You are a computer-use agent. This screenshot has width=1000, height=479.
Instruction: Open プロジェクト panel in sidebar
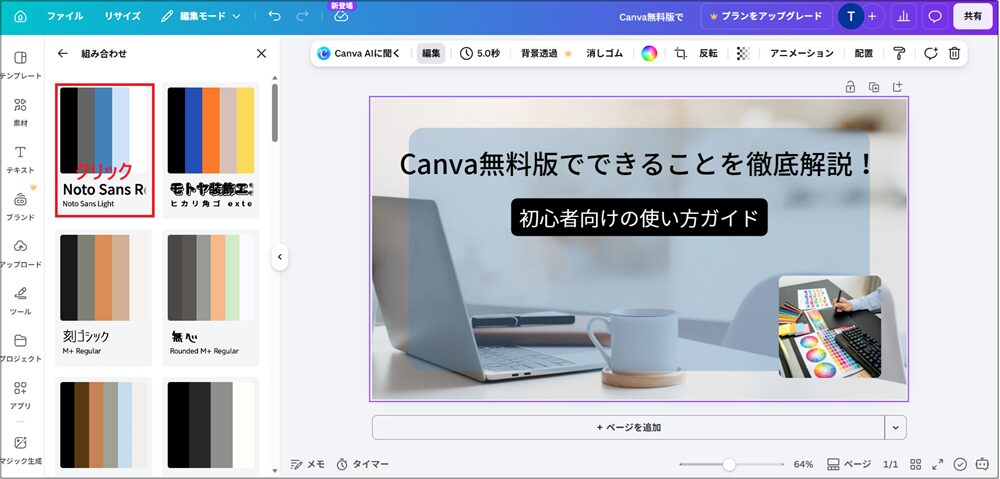20,348
